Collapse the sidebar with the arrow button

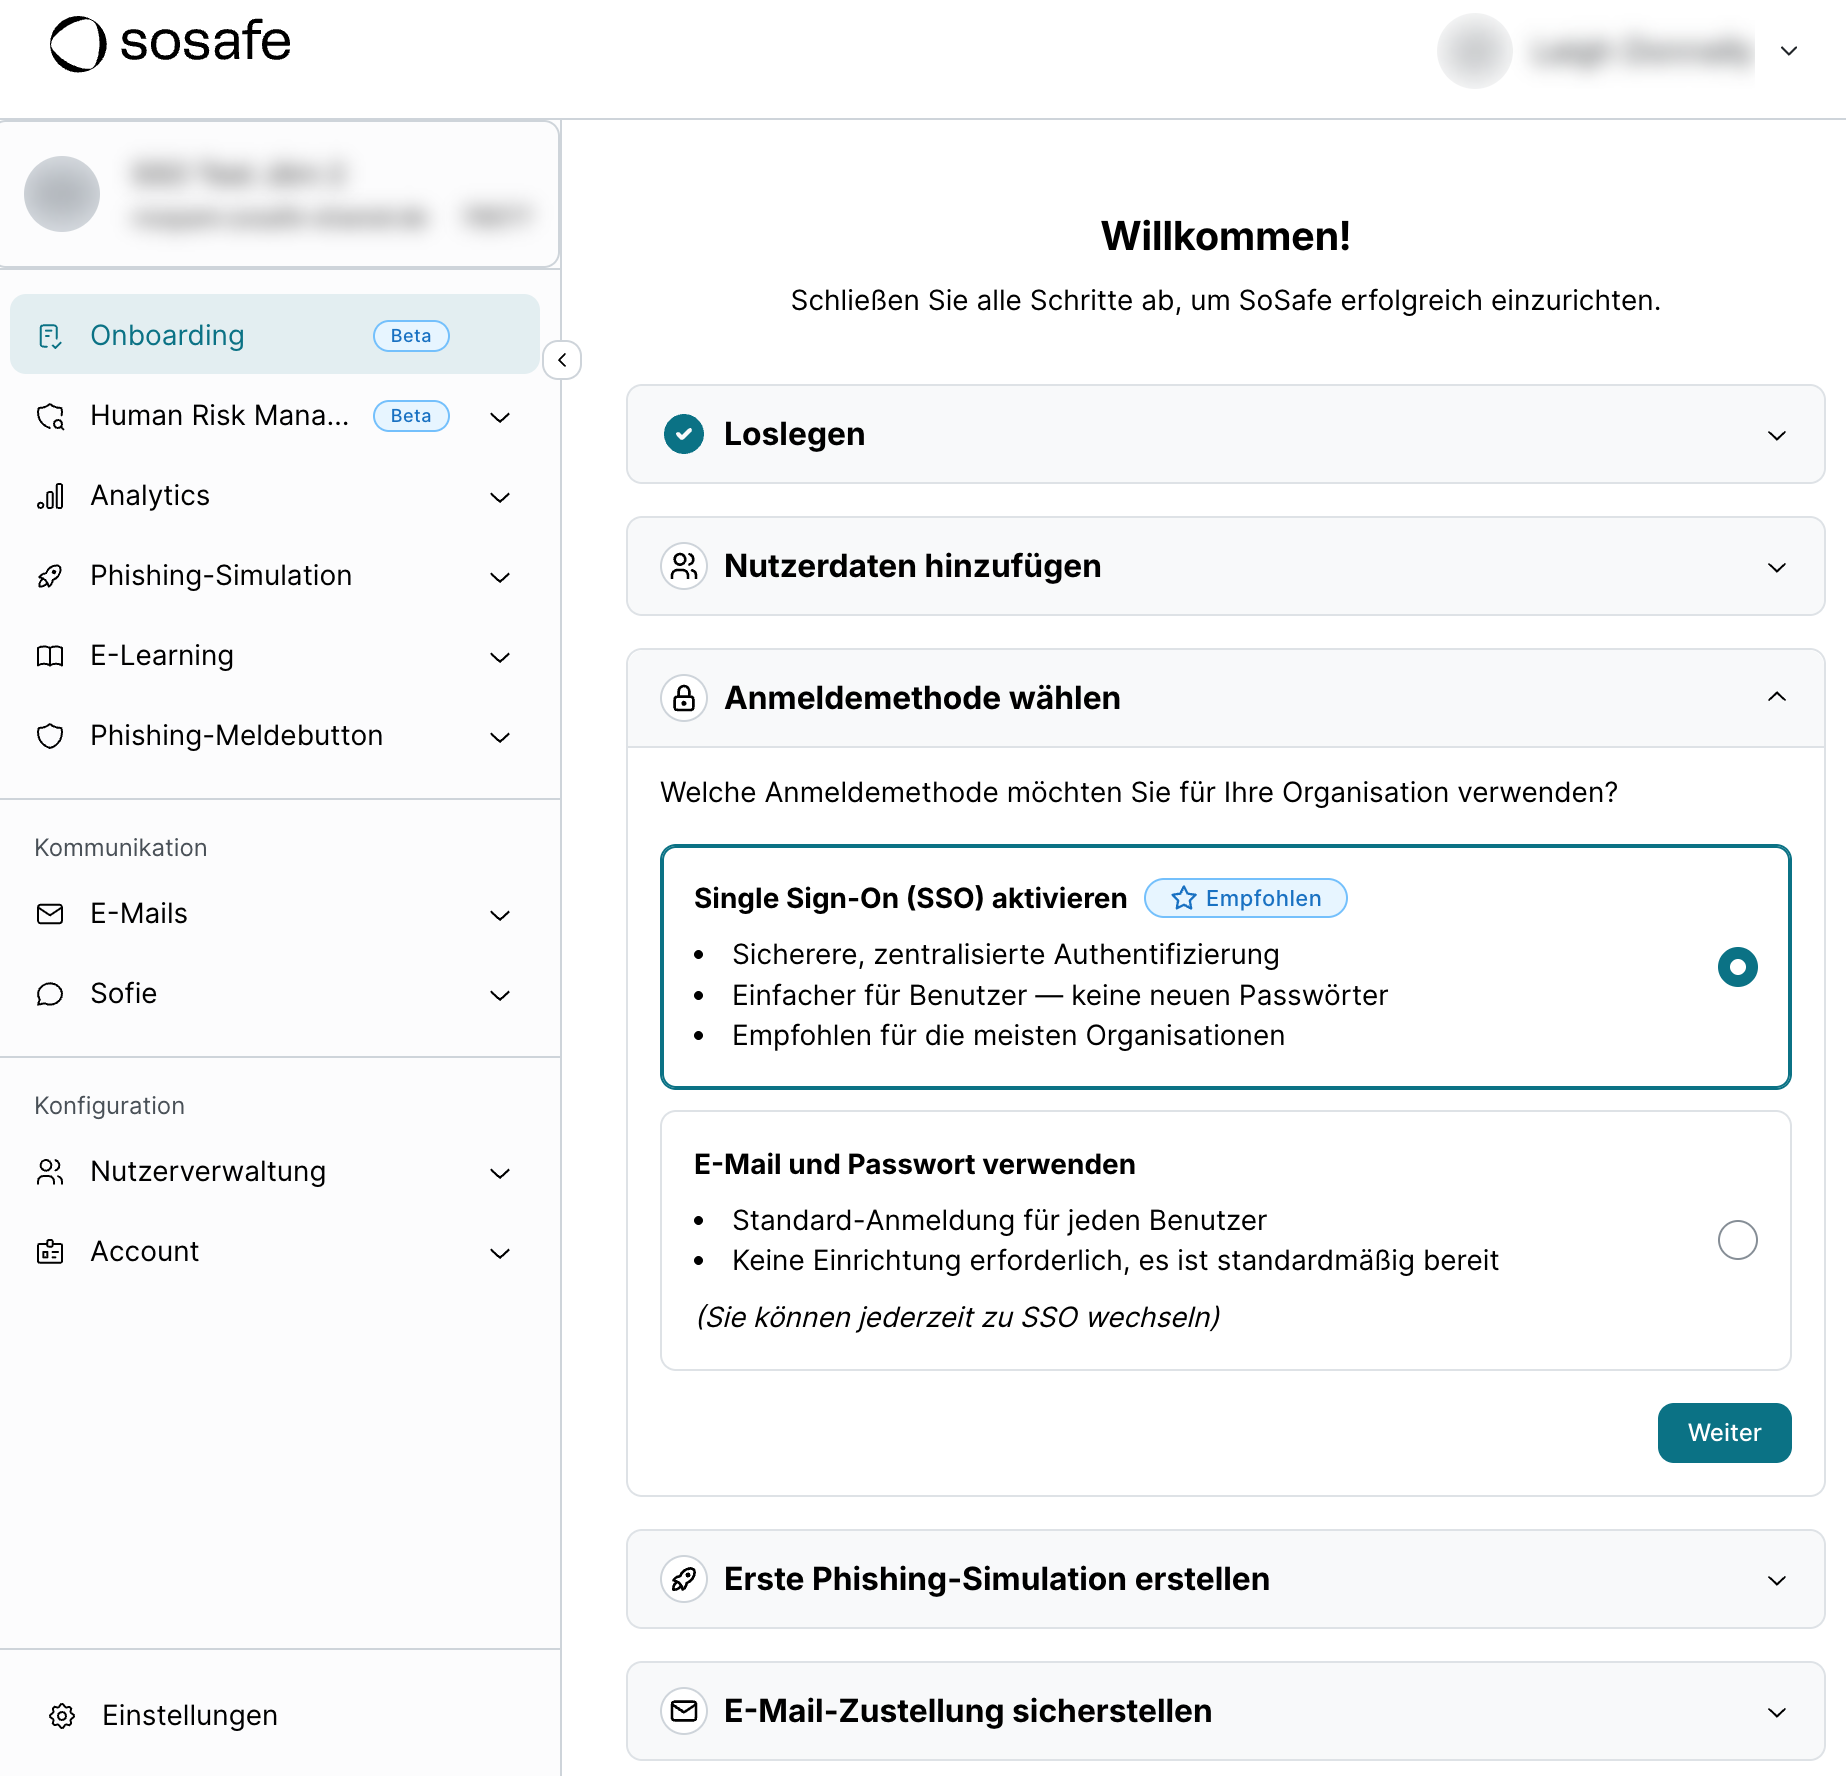point(562,360)
